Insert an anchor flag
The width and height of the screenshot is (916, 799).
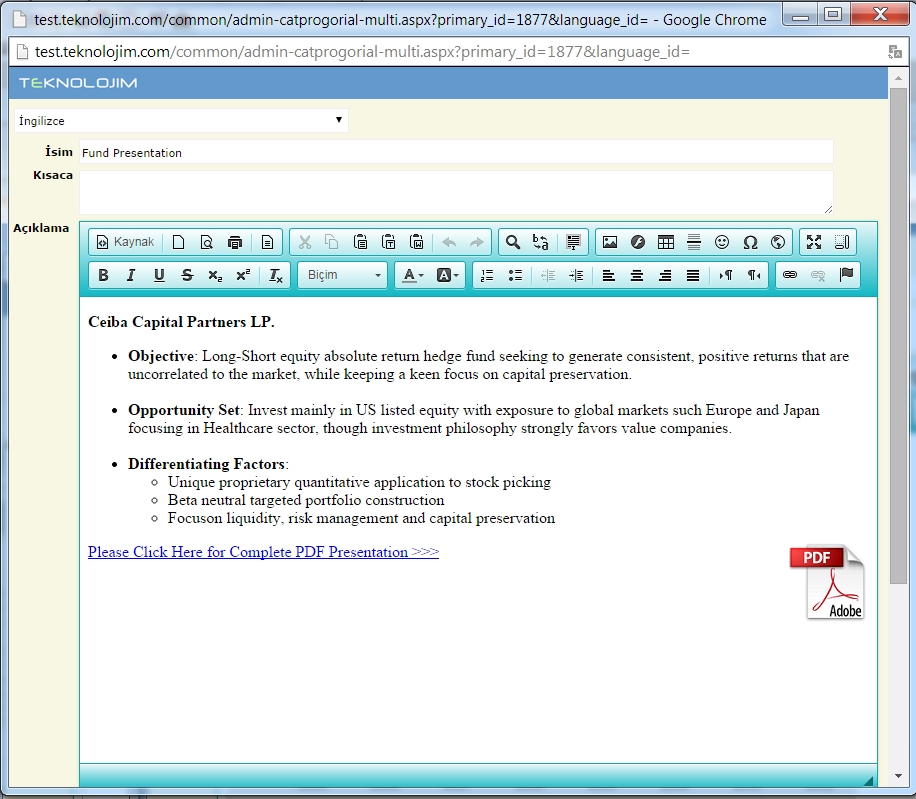click(846, 275)
